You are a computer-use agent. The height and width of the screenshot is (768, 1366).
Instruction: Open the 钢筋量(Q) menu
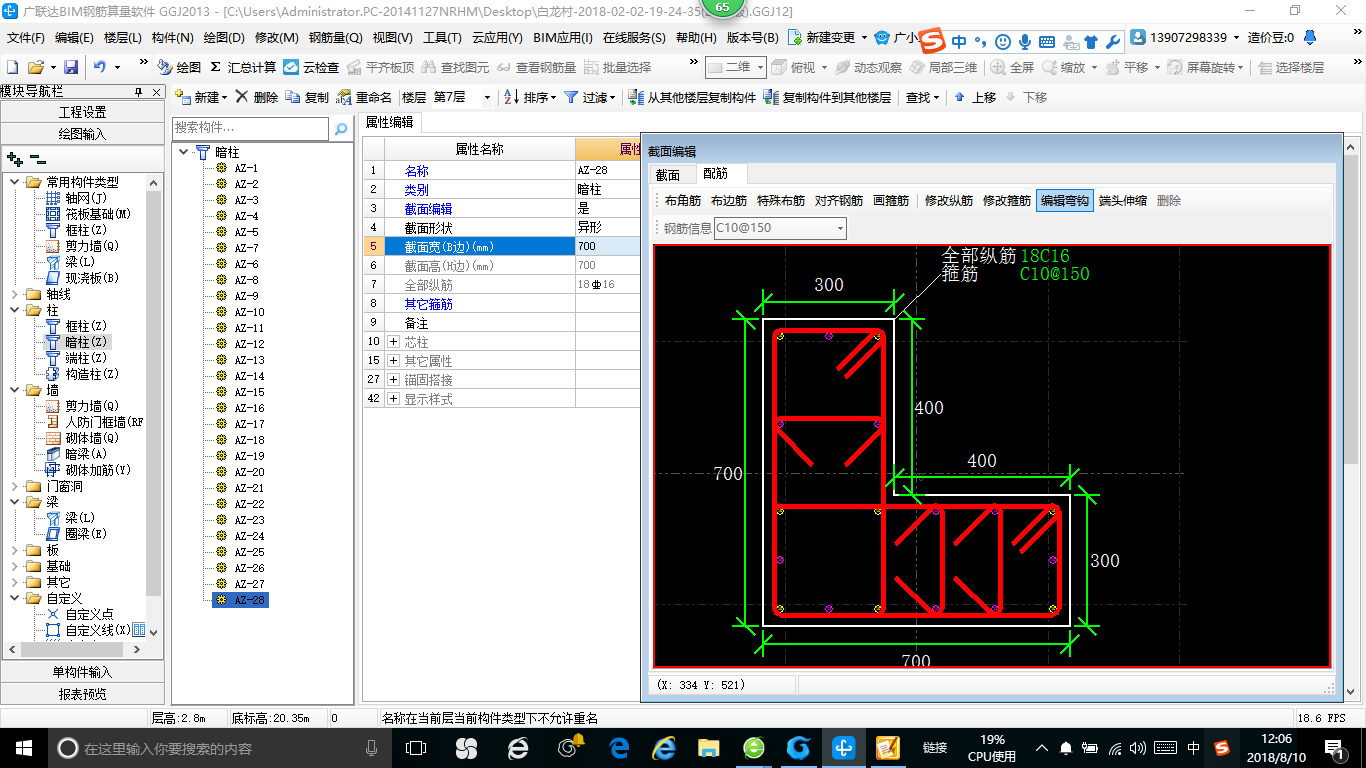click(x=336, y=38)
